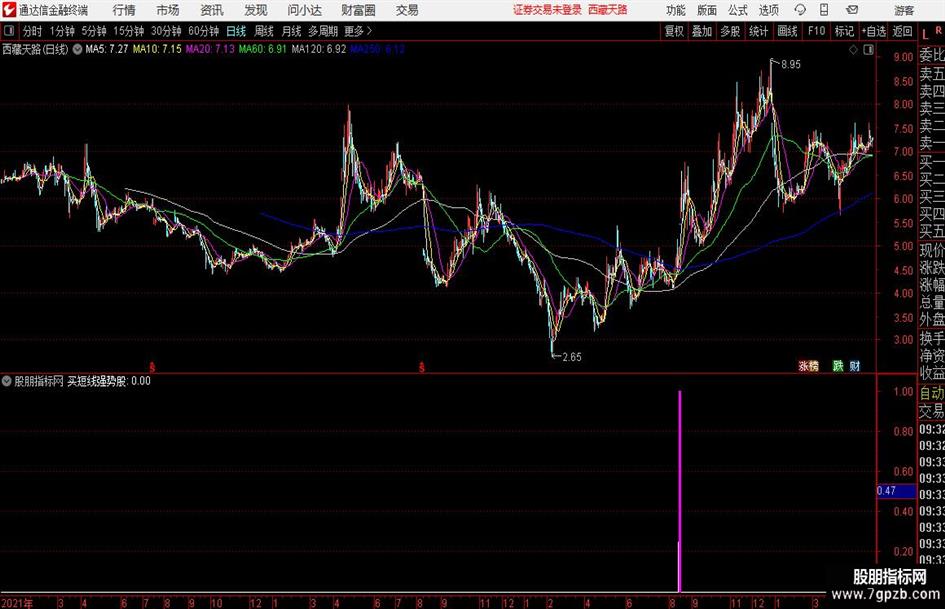Select the 月线 monthly chart tab
The image size is (945, 609).
point(291,31)
